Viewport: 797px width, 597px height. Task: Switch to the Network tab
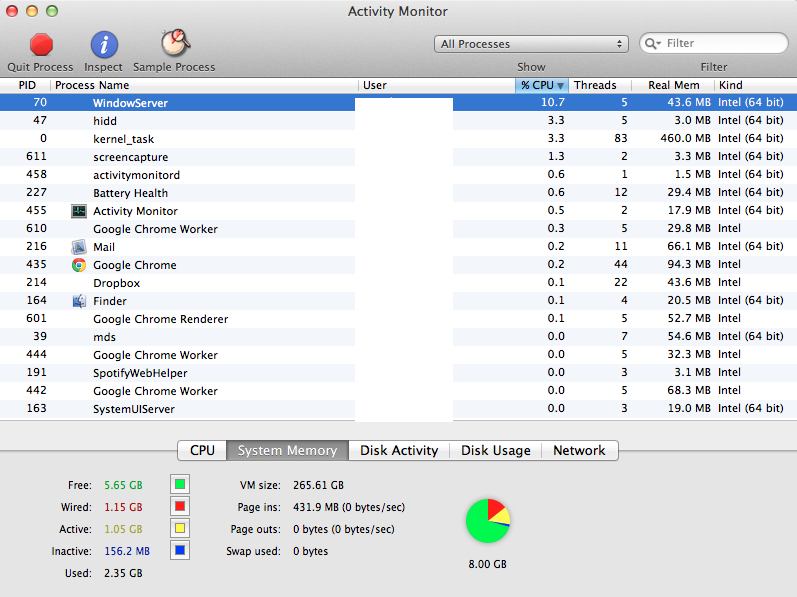pyautogui.click(x=579, y=451)
